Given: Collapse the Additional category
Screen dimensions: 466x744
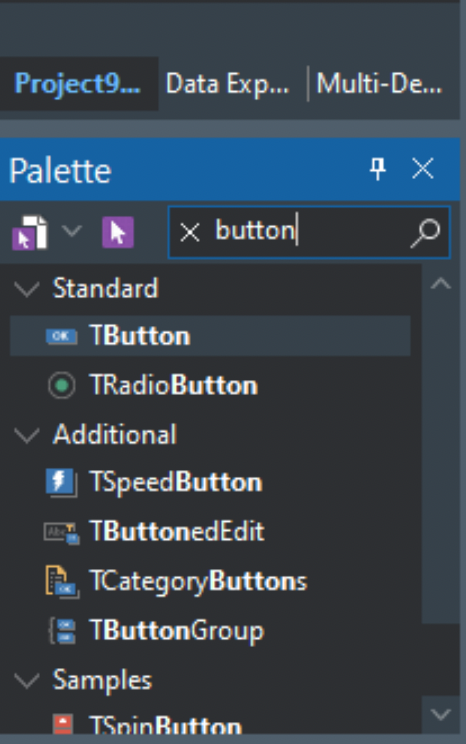Looking at the screenshot, I should 27,435.
